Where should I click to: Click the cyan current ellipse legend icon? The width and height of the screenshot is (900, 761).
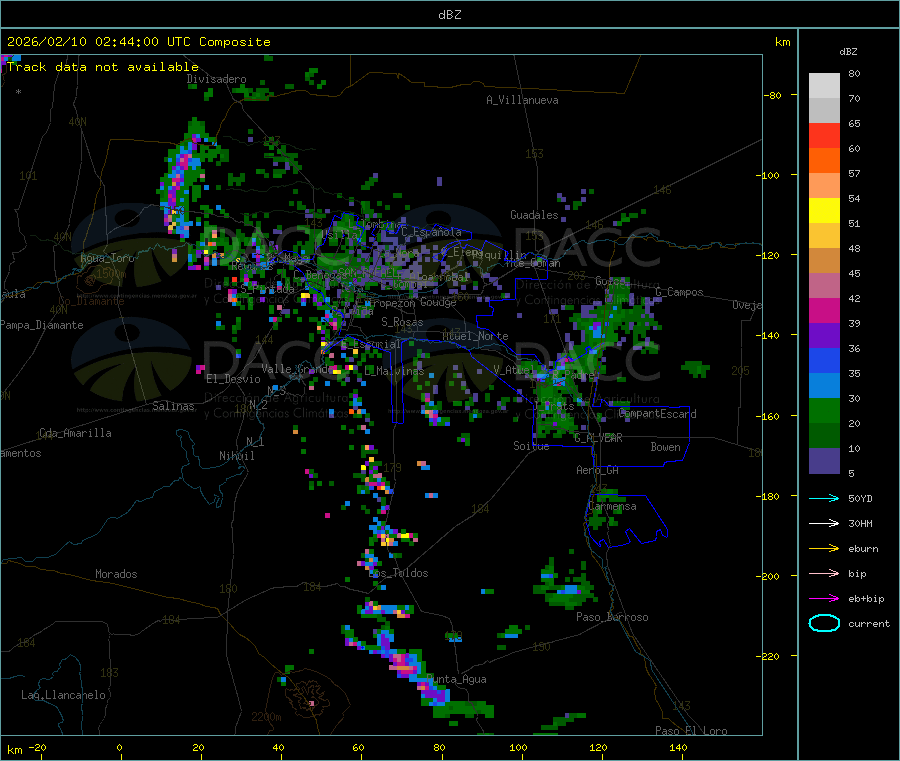pyautogui.click(x=824, y=623)
